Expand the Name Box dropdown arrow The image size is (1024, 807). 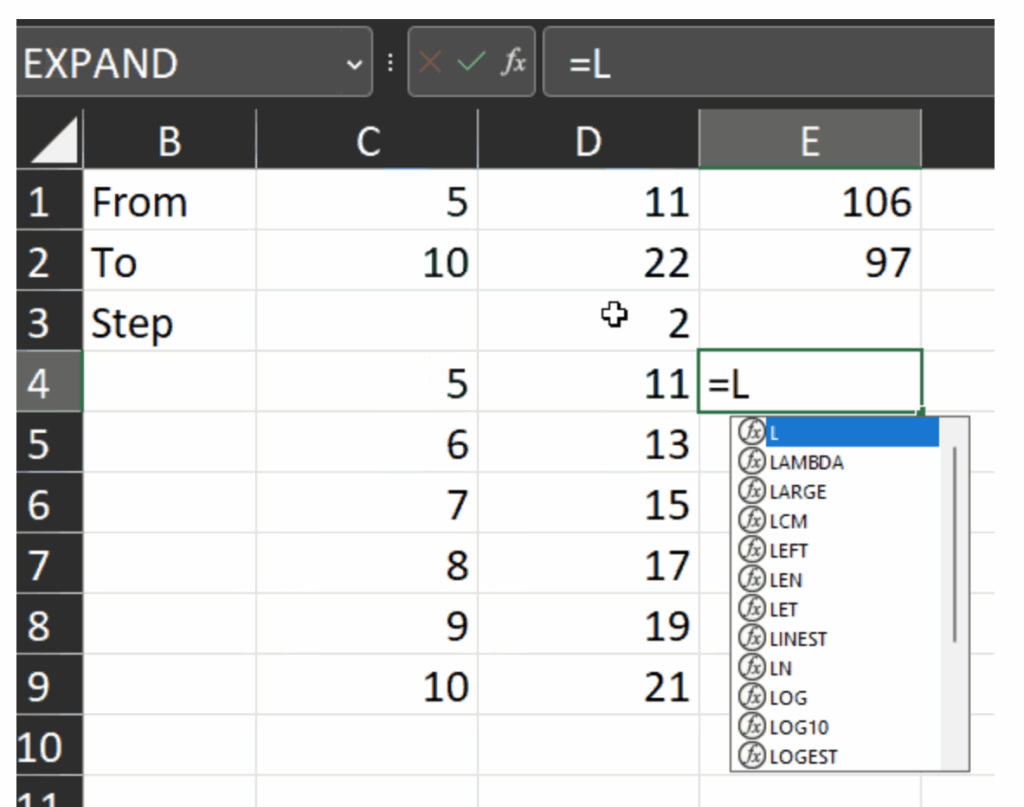pyautogui.click(x=354, y=64)
